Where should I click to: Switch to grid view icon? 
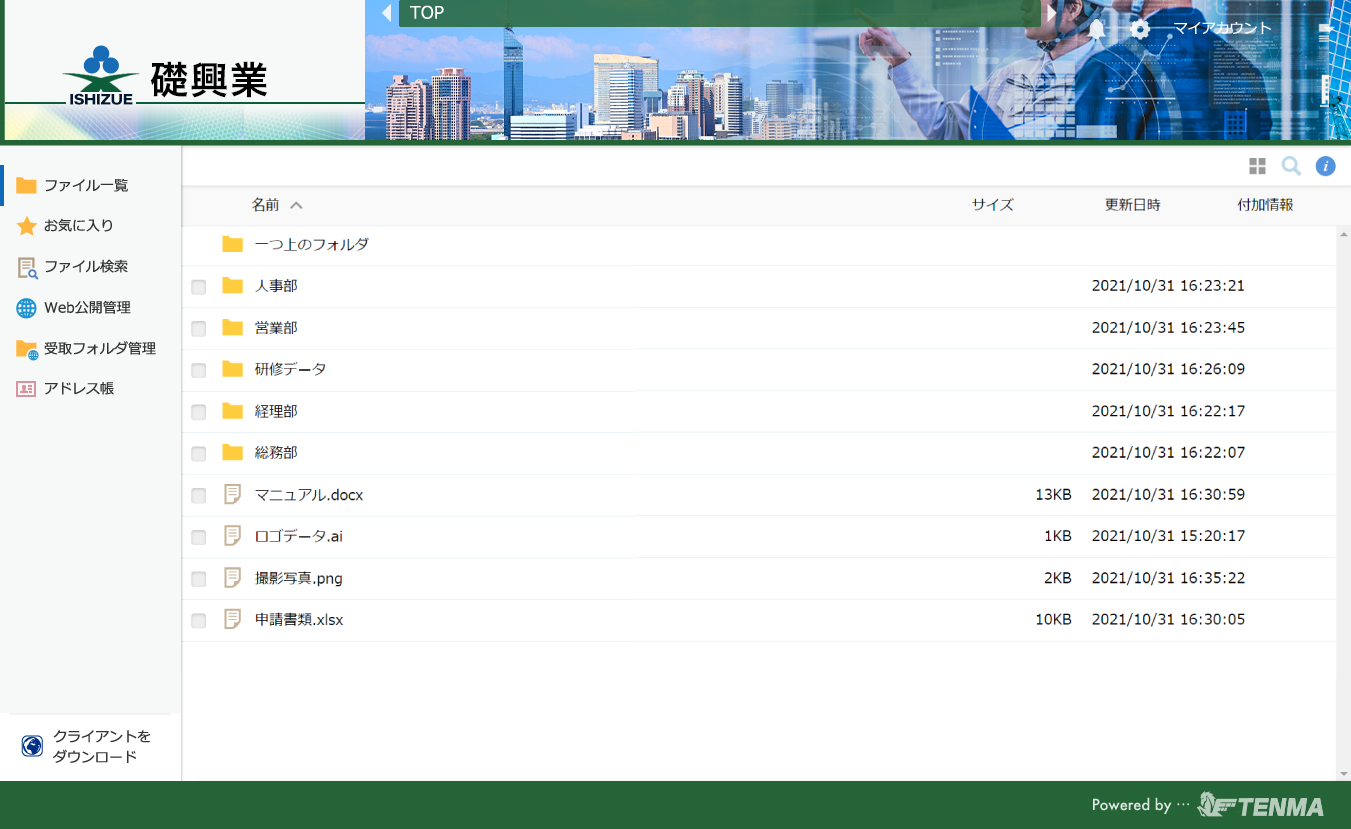point(1257,166)
